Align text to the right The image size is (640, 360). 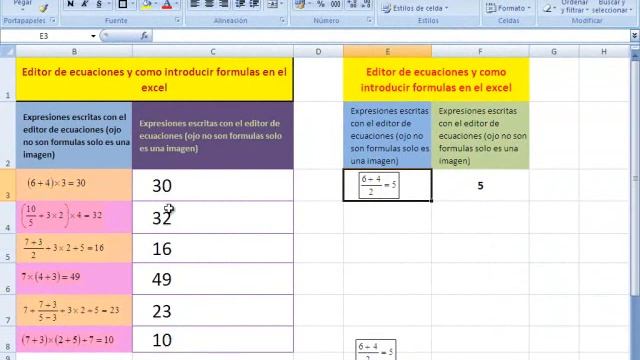pyautogui.click(x=224, y=4)
